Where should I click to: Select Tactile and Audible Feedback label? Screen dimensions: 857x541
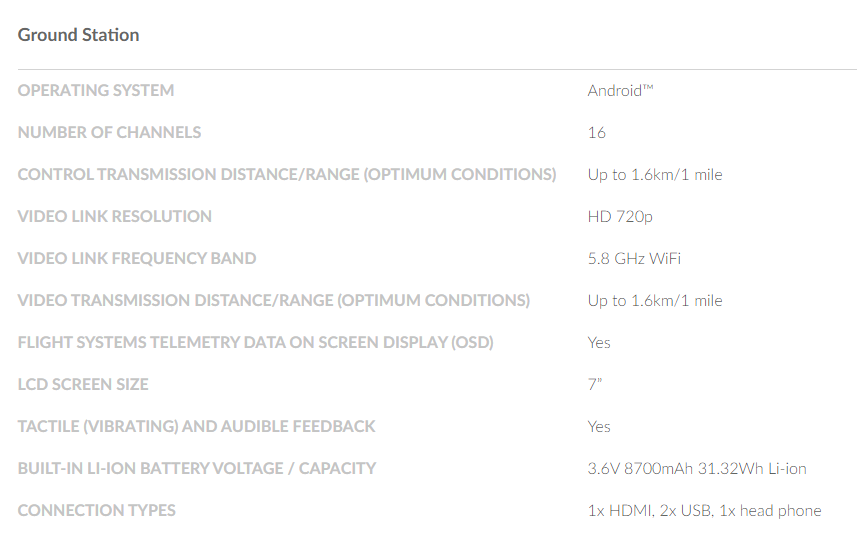196,426
